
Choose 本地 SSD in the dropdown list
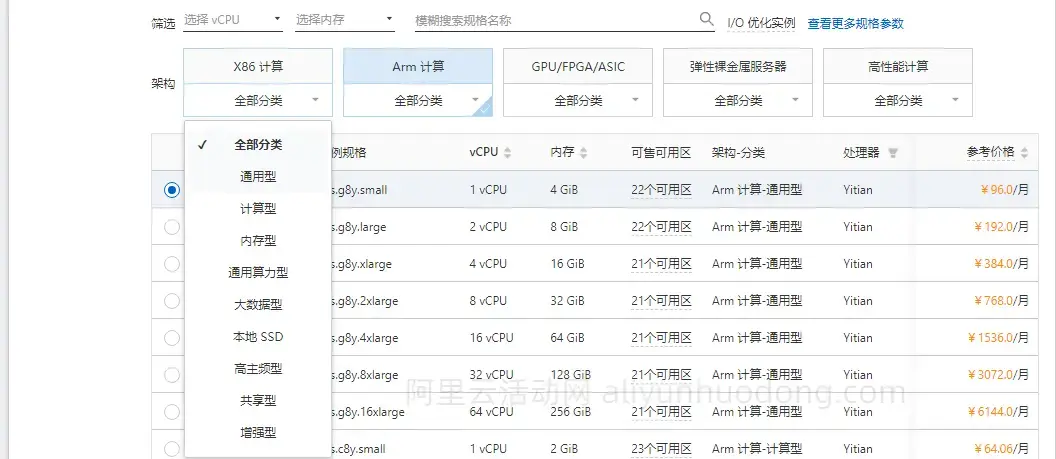[258, 337]
